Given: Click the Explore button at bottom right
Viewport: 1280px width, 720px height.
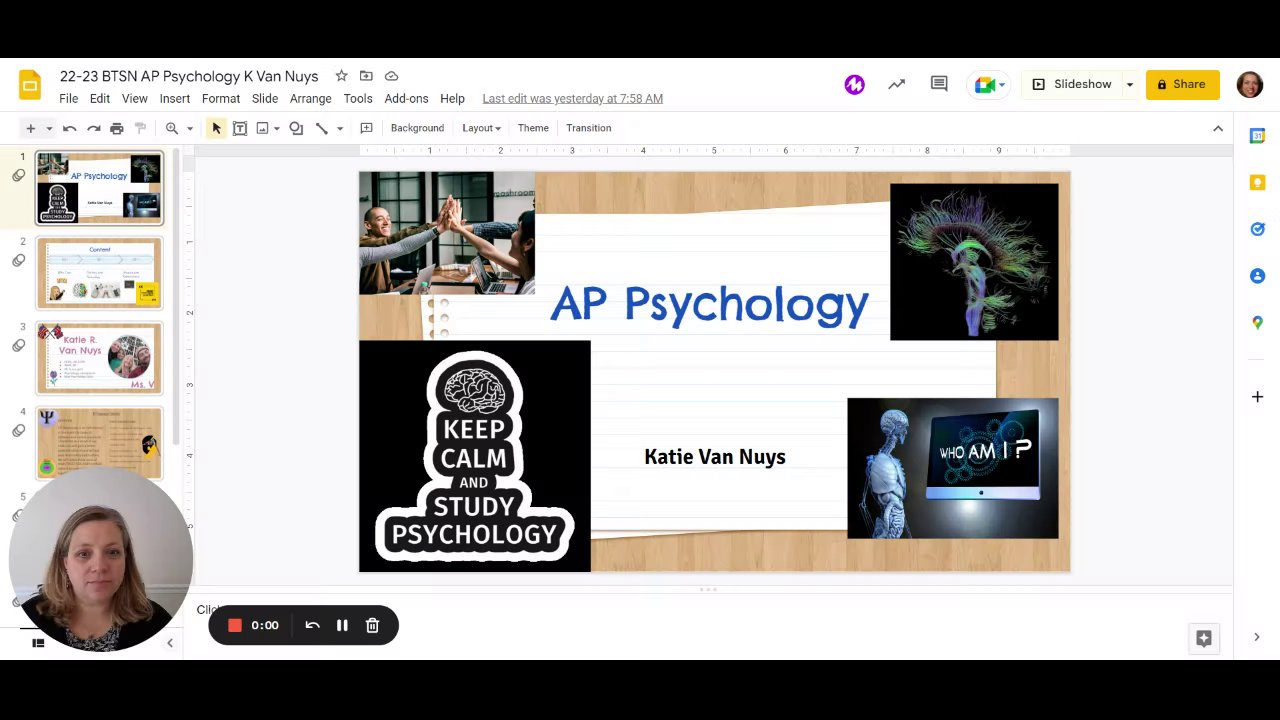Looking at the screenshot, I should point(1204,638).
